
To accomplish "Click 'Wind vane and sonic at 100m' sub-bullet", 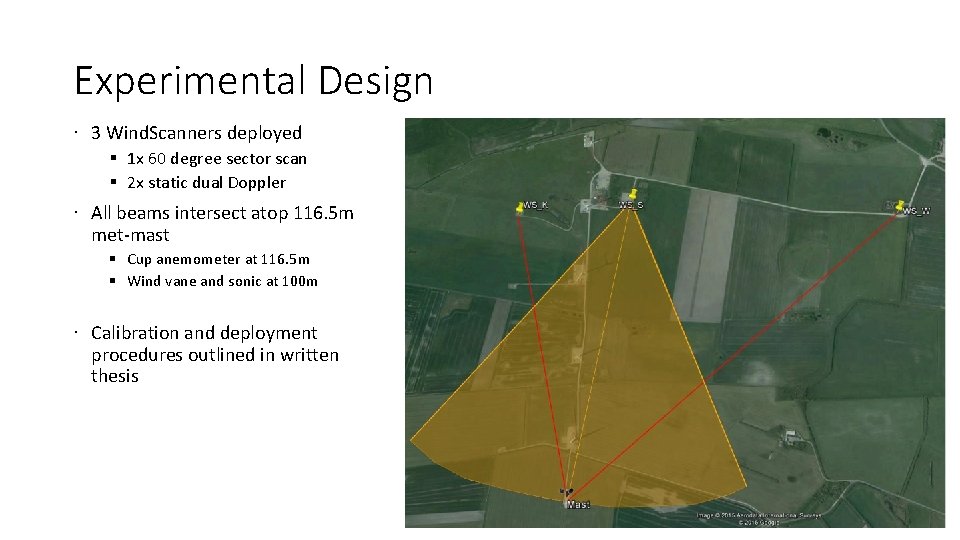I will 222,281.
